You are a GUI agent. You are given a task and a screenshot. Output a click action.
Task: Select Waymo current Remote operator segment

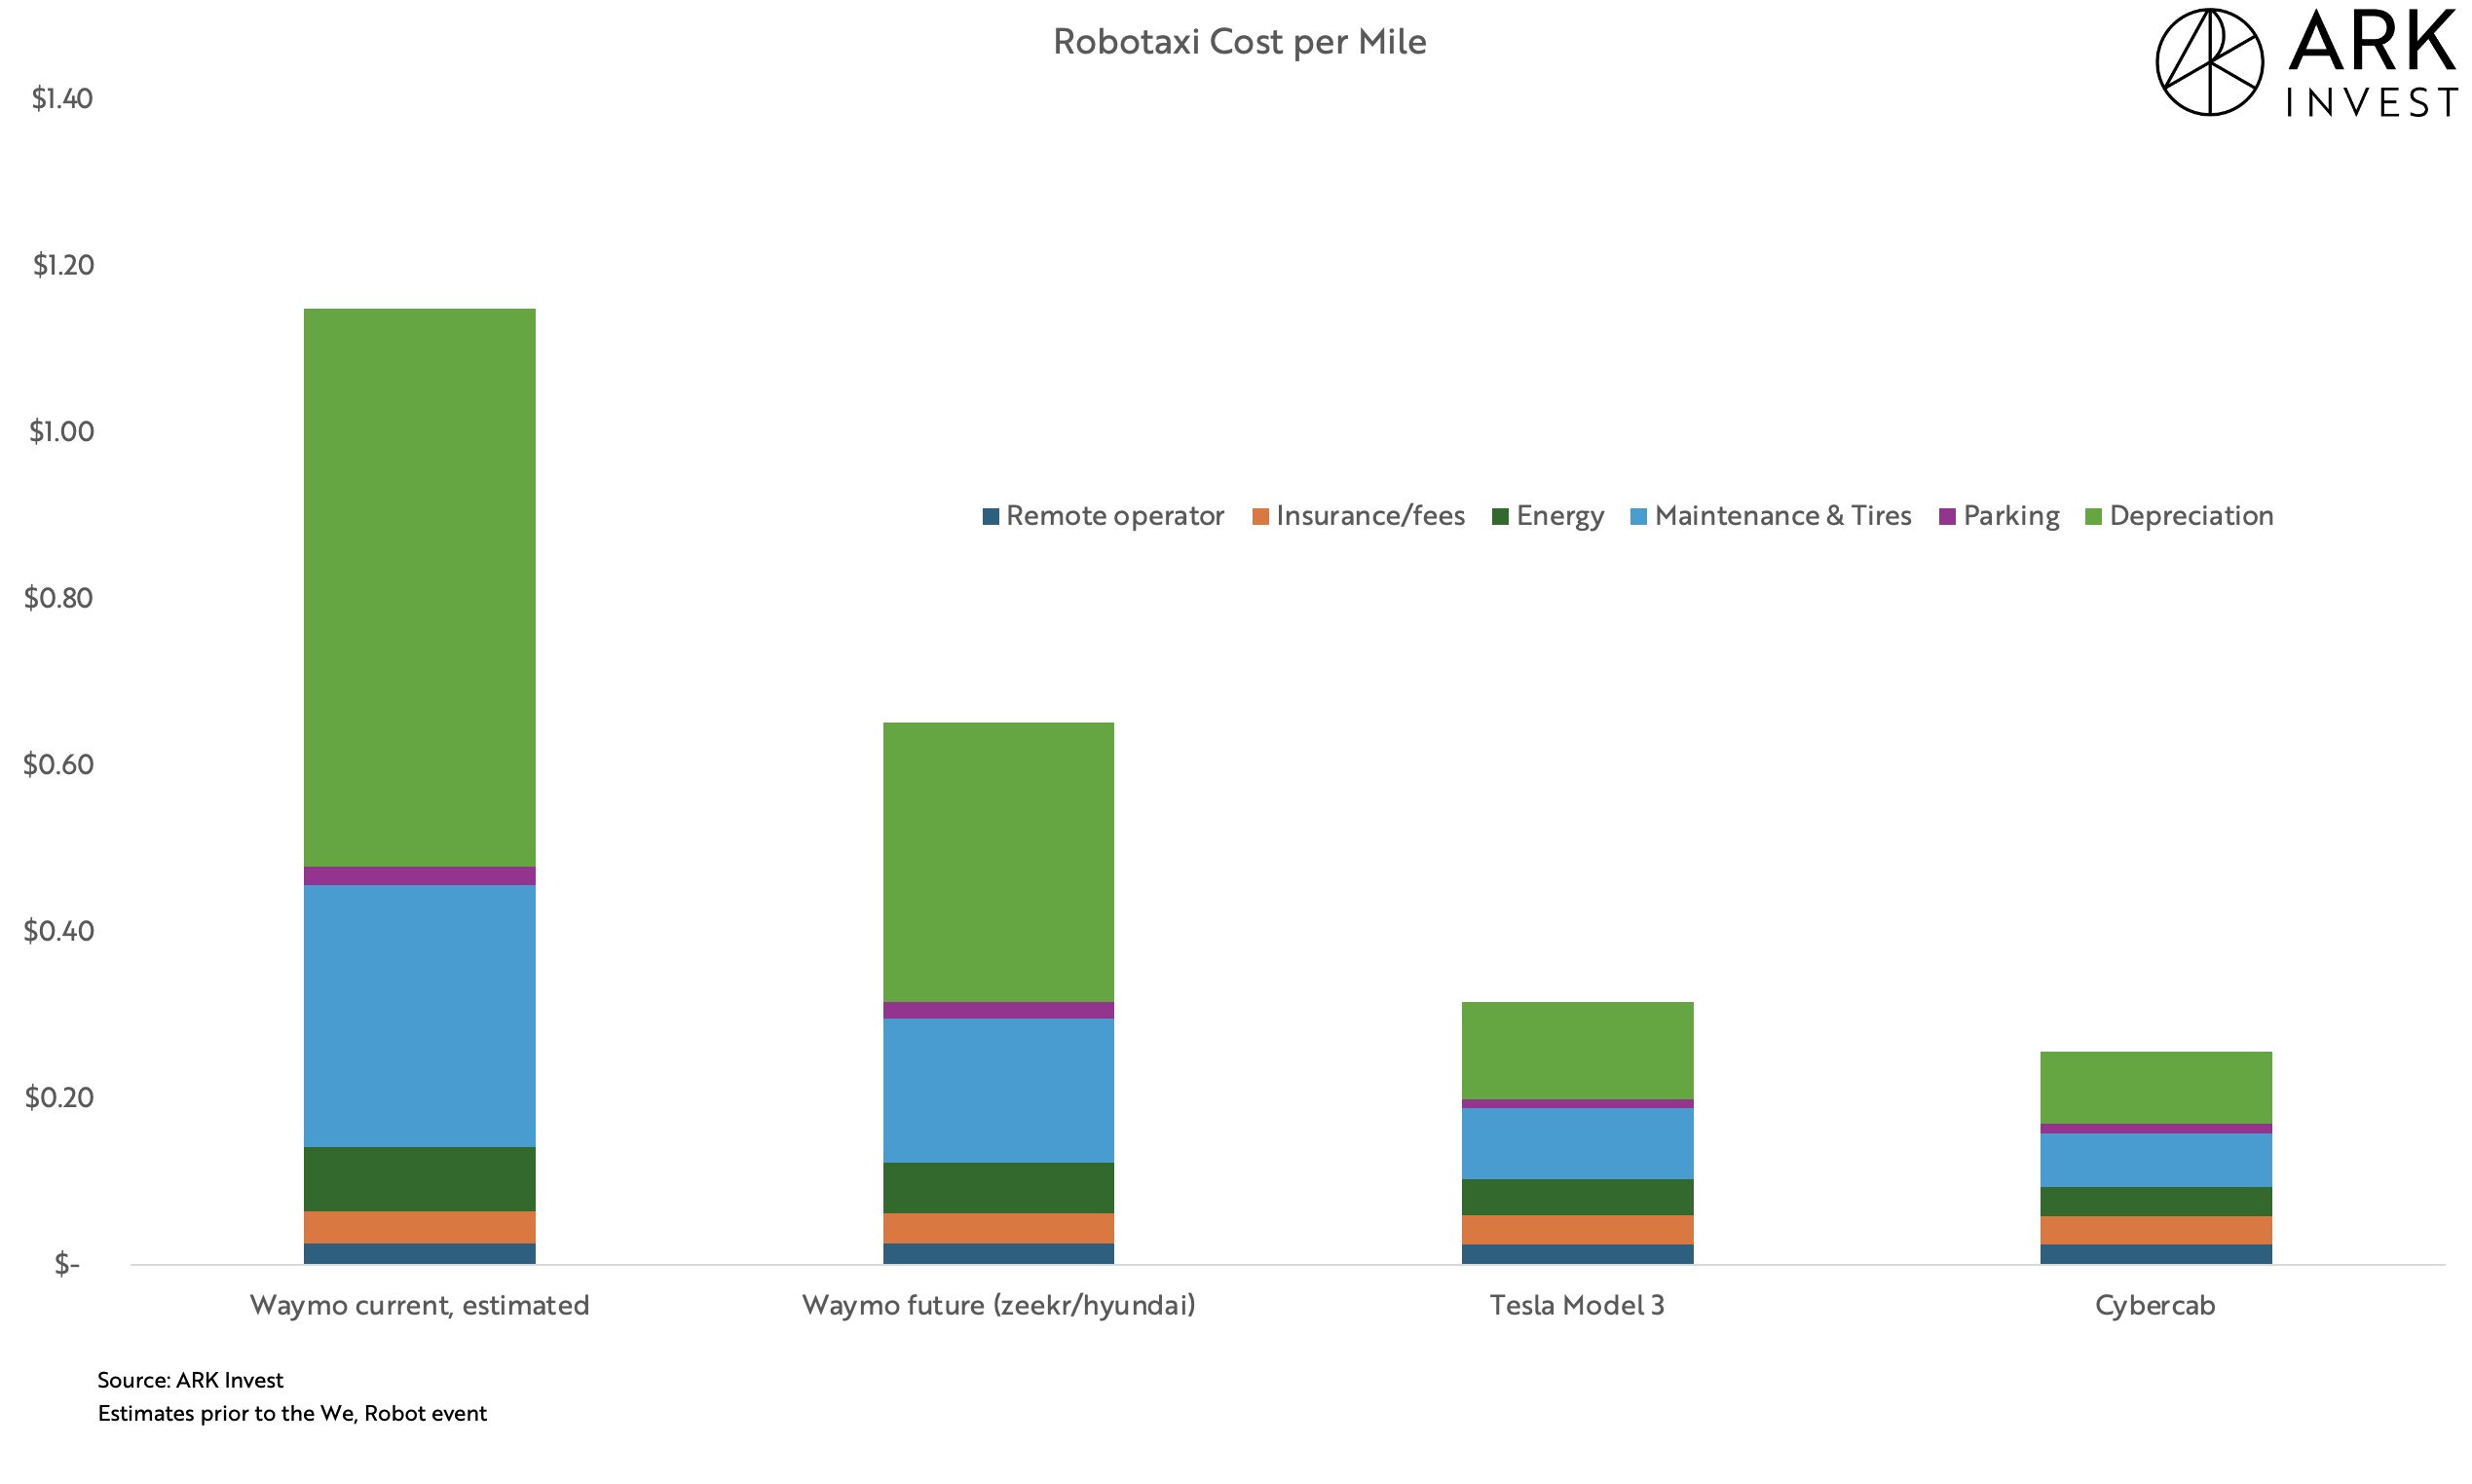(x=419, y=1254)
